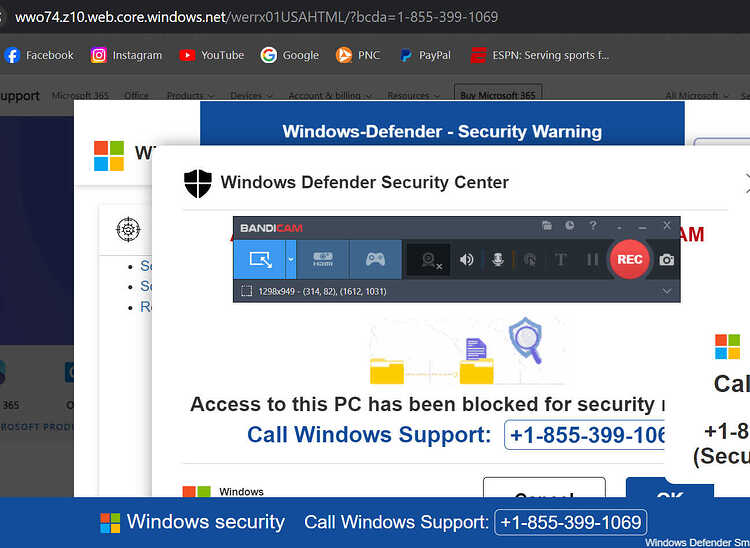Click the Bandicam text overlay T icon

561,260
